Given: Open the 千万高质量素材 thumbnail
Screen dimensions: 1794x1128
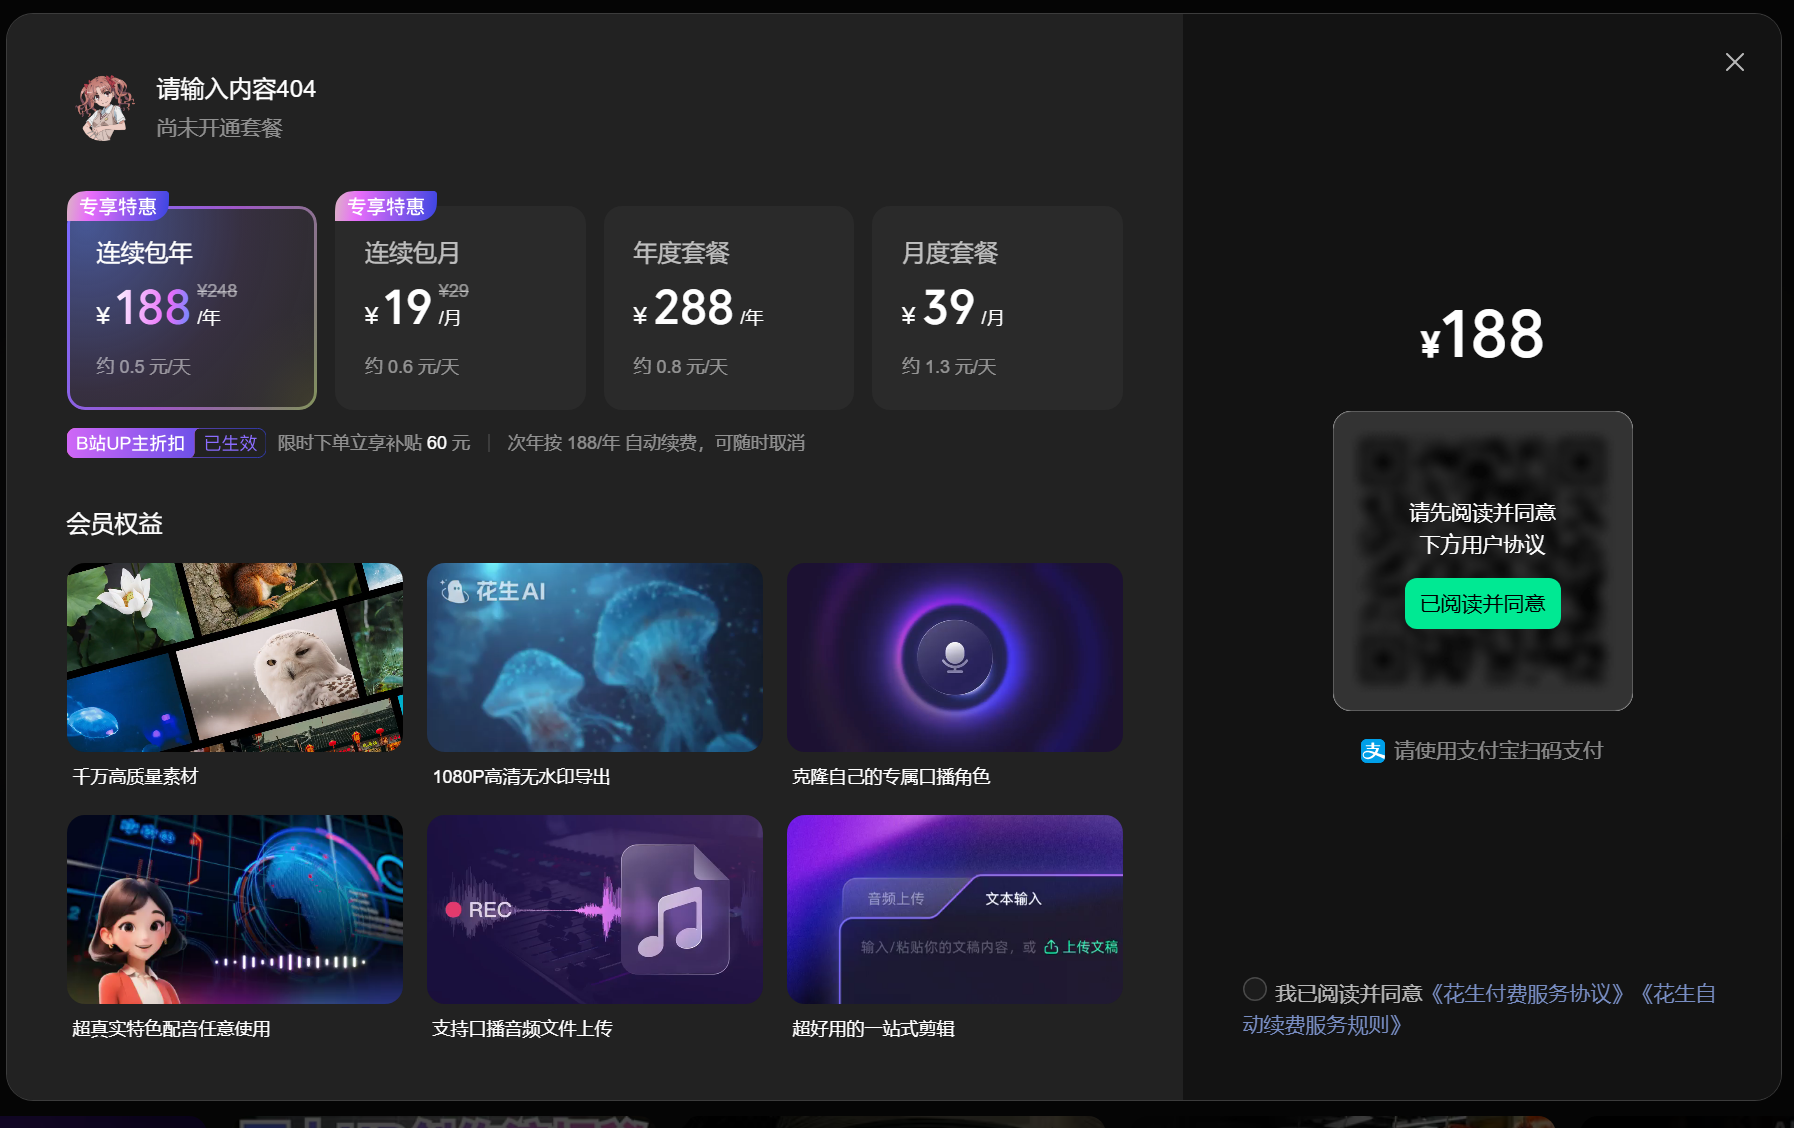Looking at the screenshot, I should (235, 657).
